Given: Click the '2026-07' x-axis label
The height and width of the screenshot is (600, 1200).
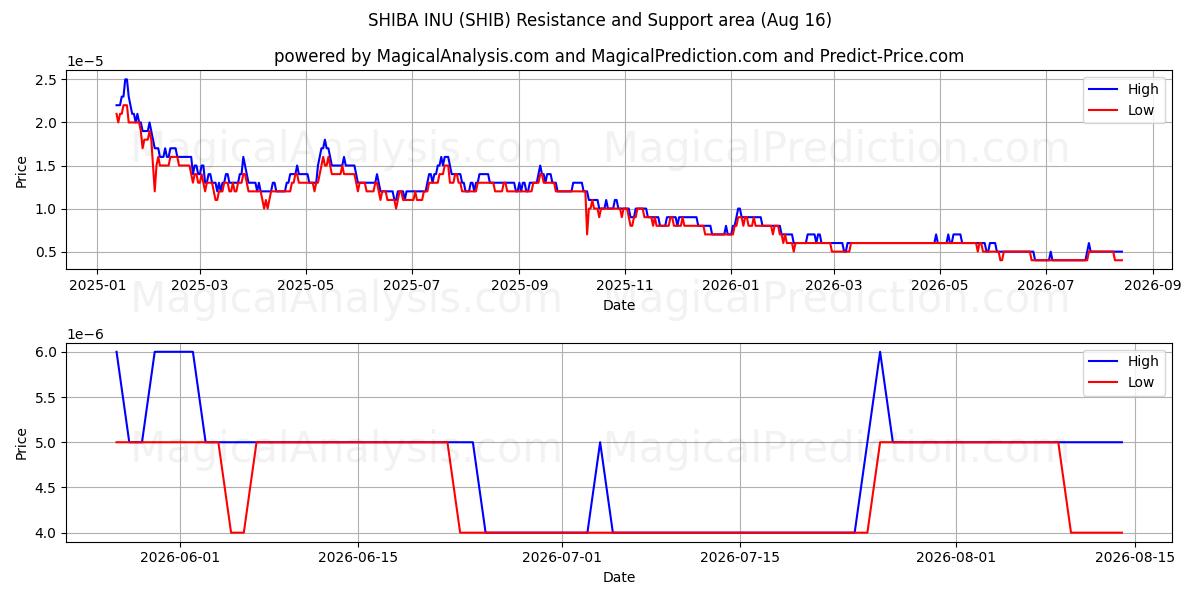Looking at the screenshot, I should click(1046, 285).
